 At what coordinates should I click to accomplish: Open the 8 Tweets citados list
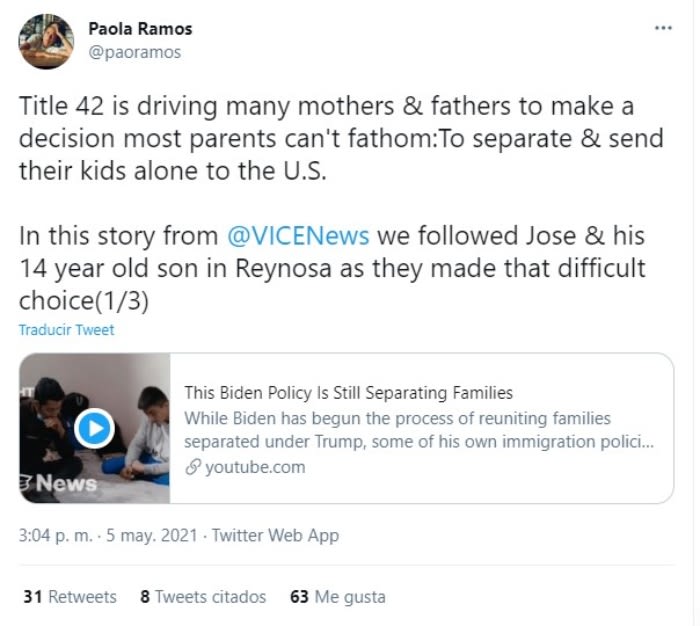[204, 597]
